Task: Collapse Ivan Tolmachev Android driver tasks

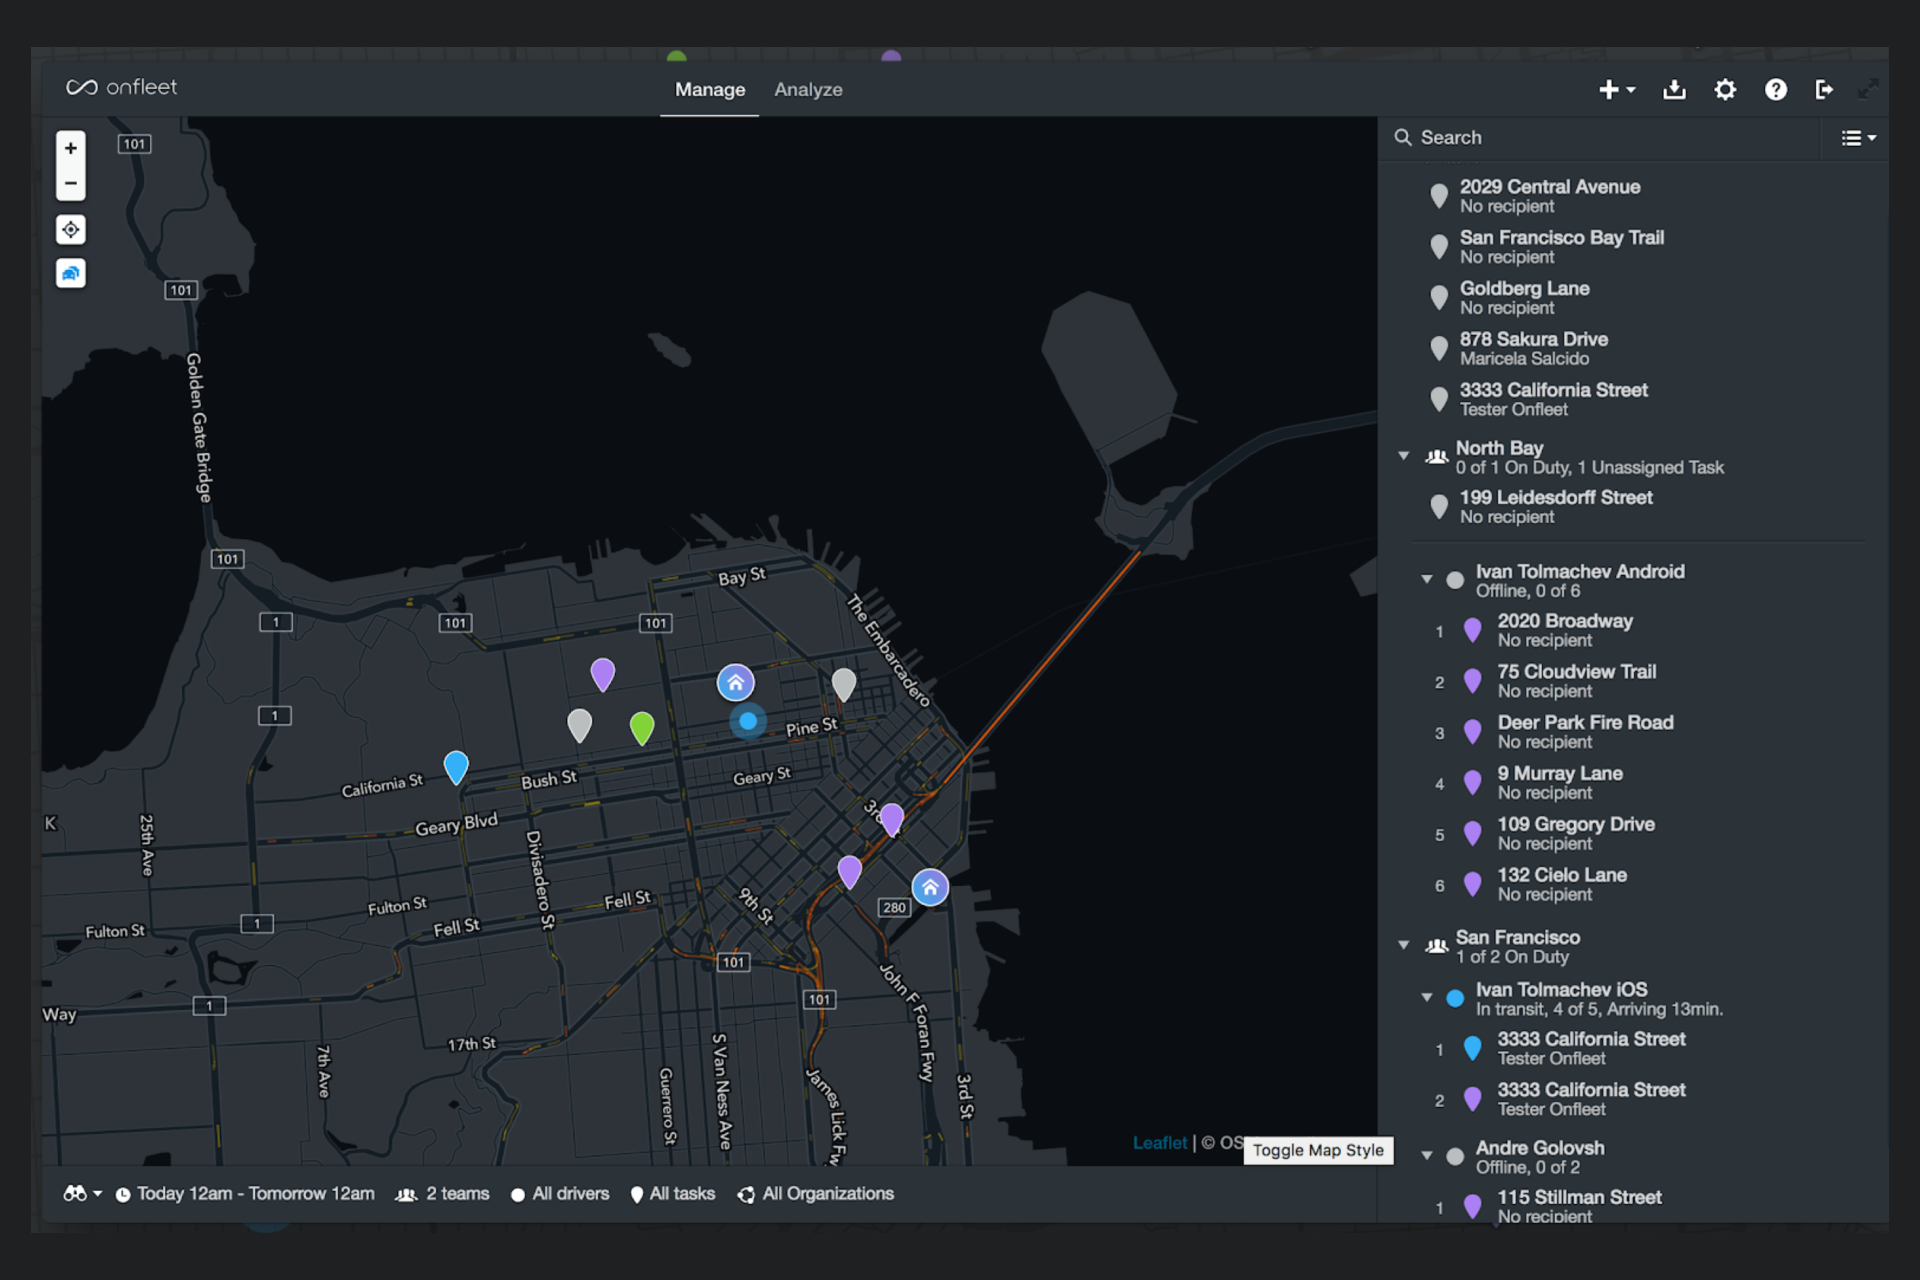Action: 1427,579
